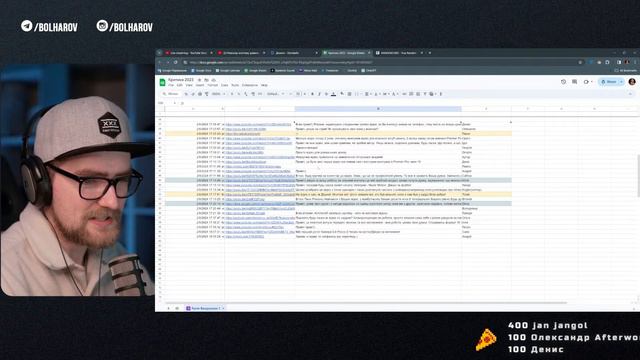Open the Edit menu
640x360 pixels.
(180, 85)
